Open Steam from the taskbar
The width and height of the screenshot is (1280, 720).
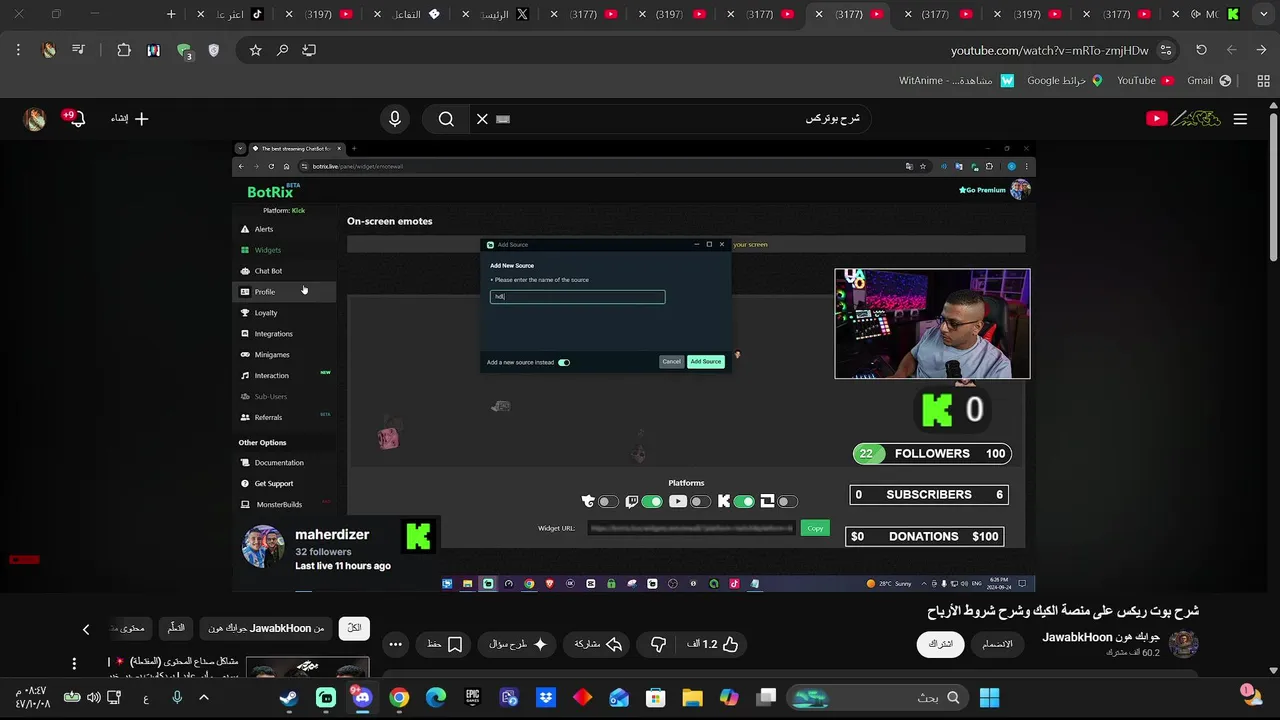pos(289,698)
